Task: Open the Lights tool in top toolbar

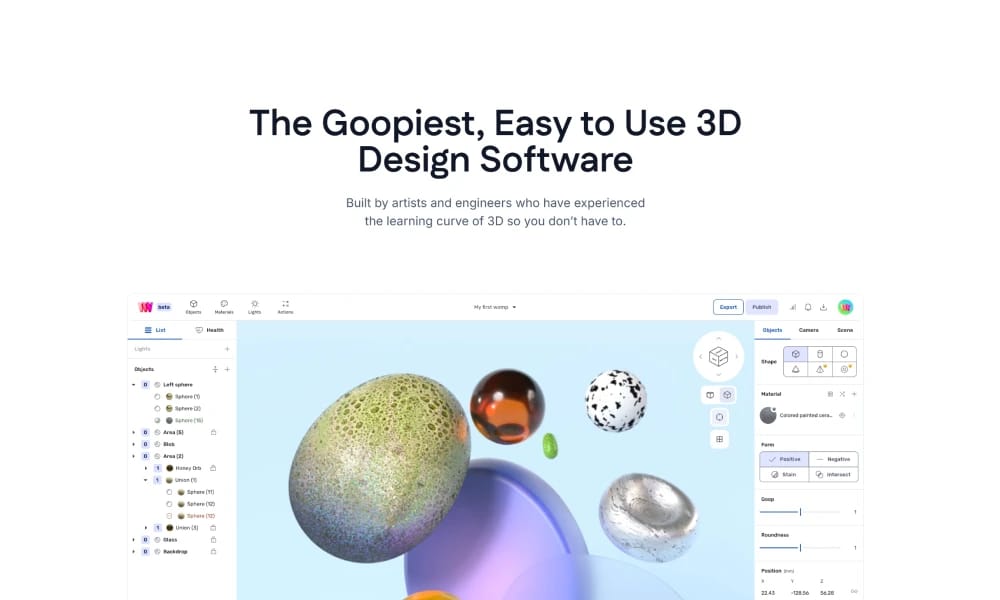Action: point(254,307)
